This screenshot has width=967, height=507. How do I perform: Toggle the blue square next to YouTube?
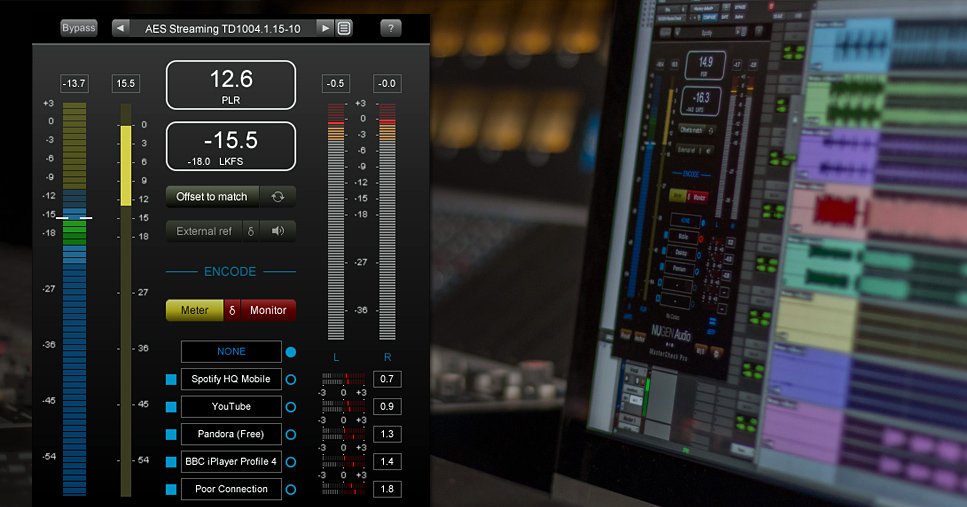(x=171, y=407)
